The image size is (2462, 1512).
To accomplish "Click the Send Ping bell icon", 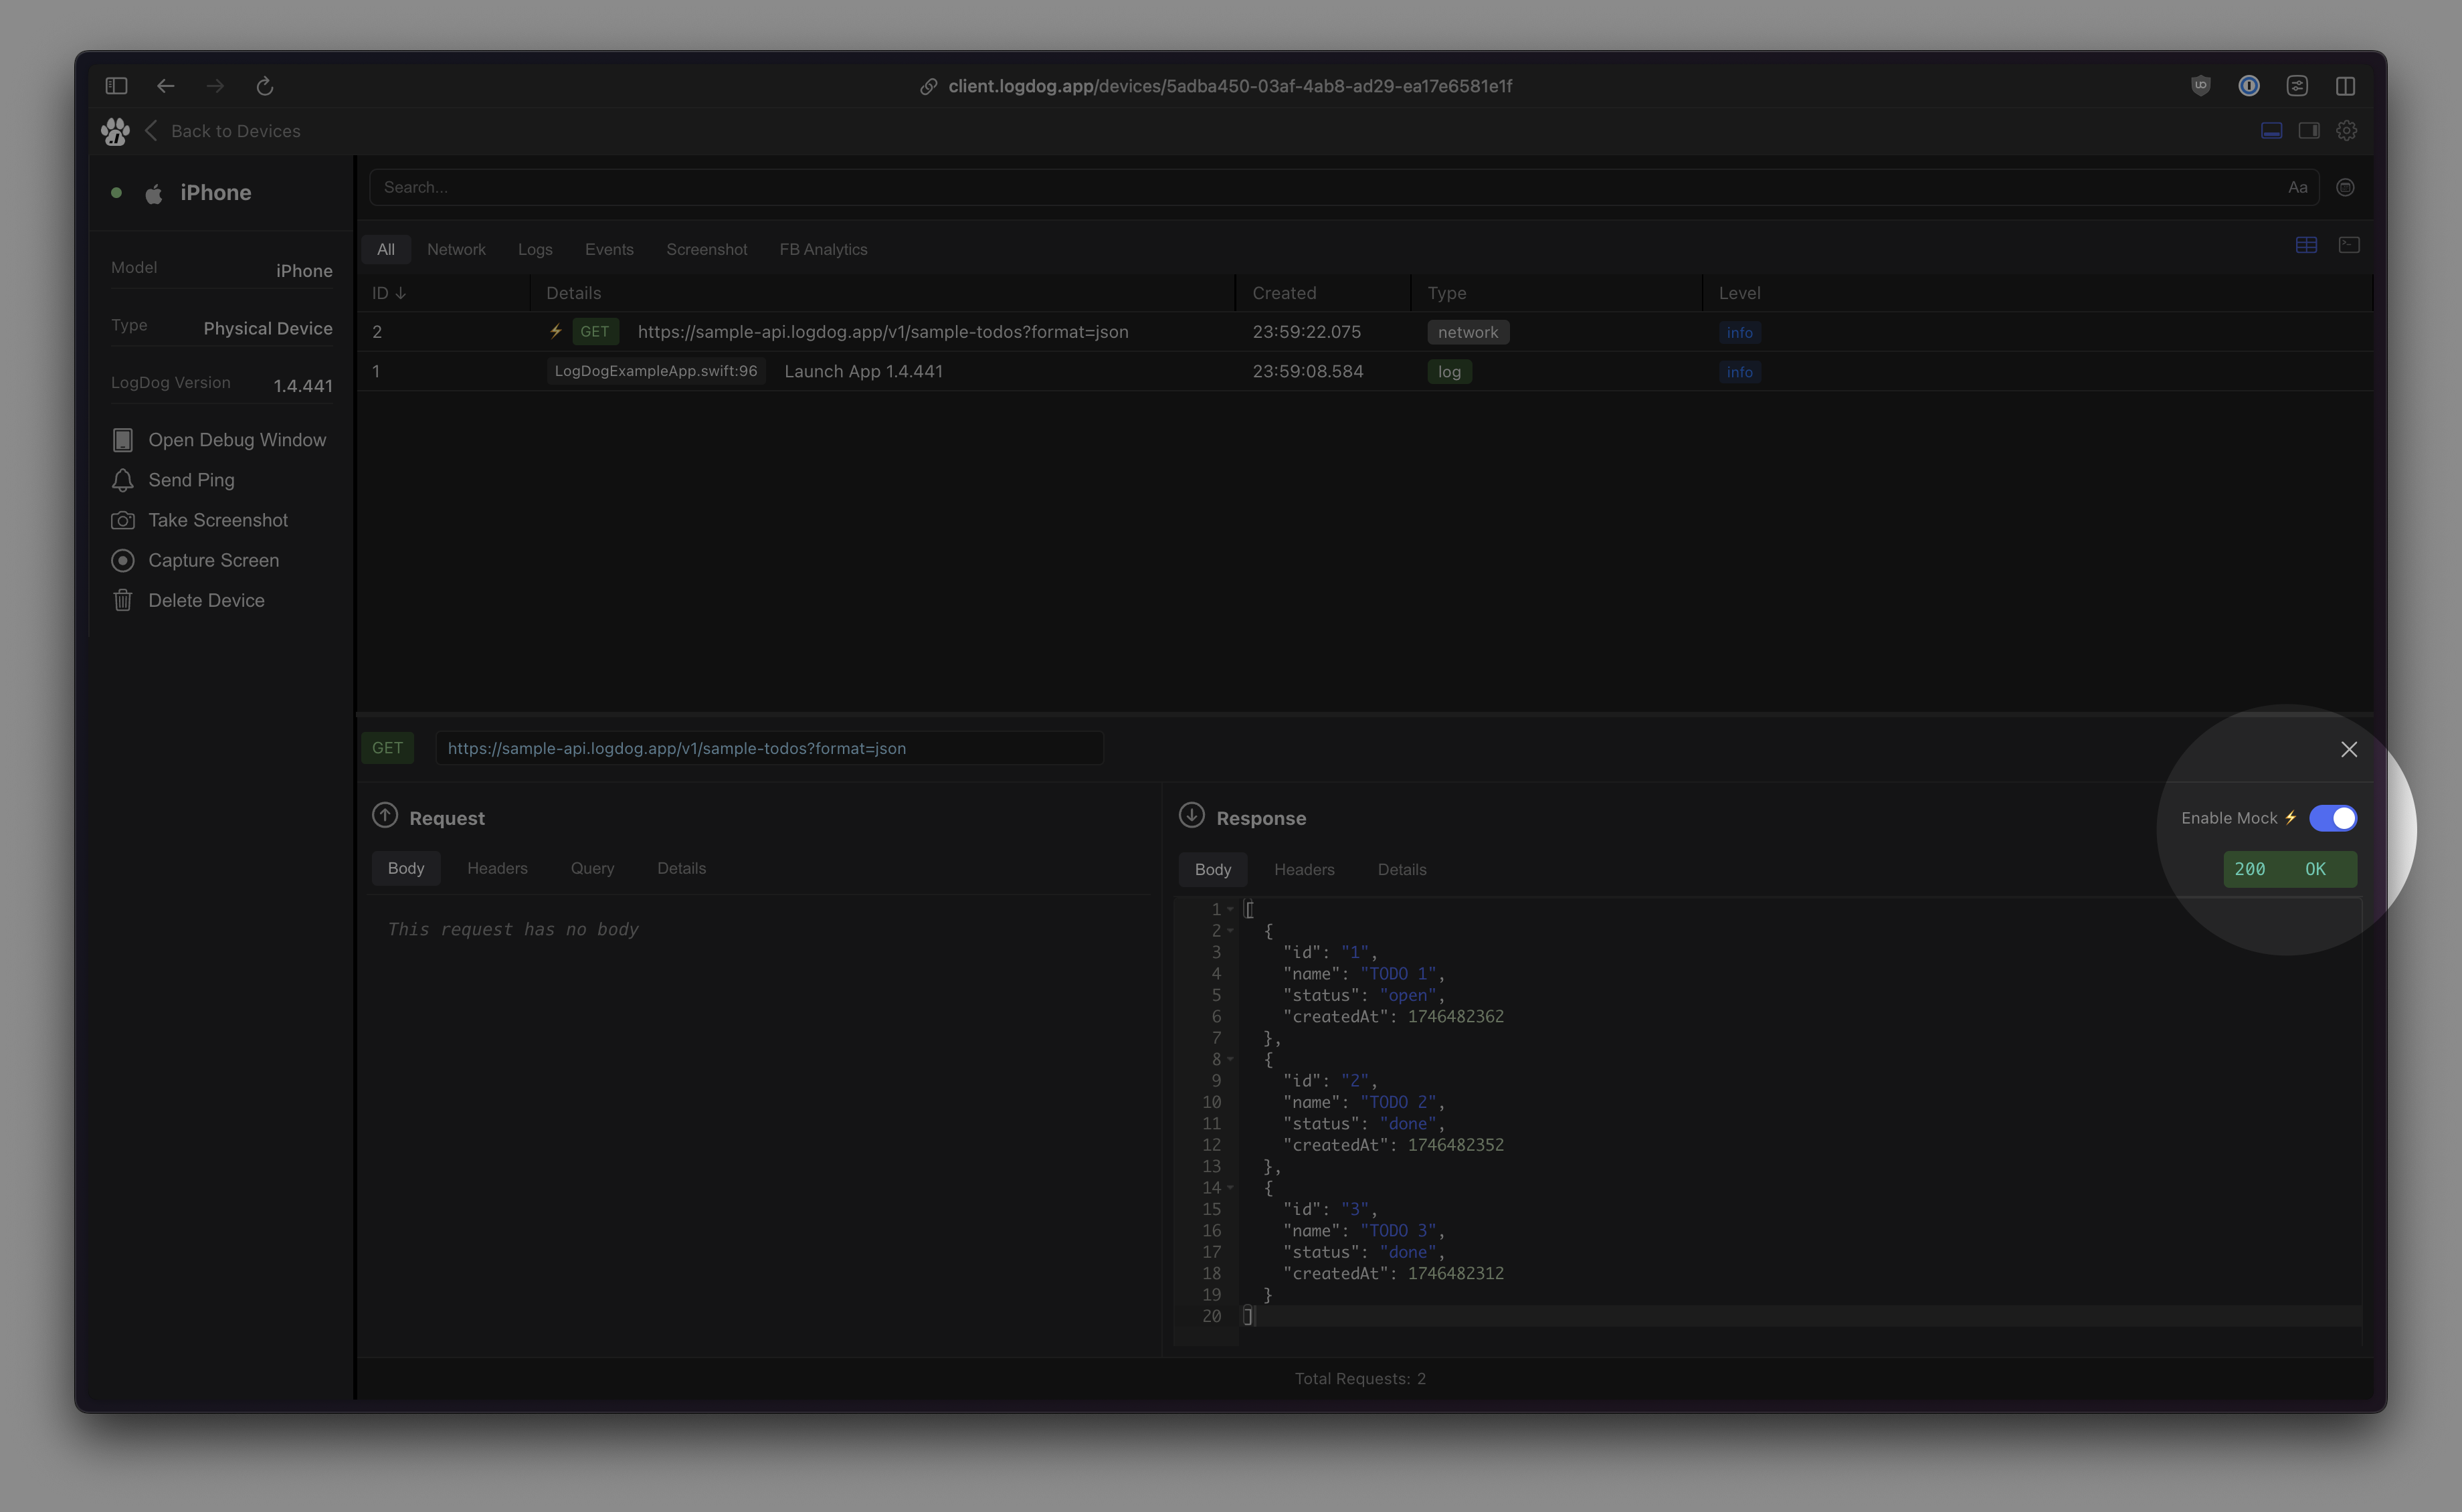I will click(x=123, y=480).
